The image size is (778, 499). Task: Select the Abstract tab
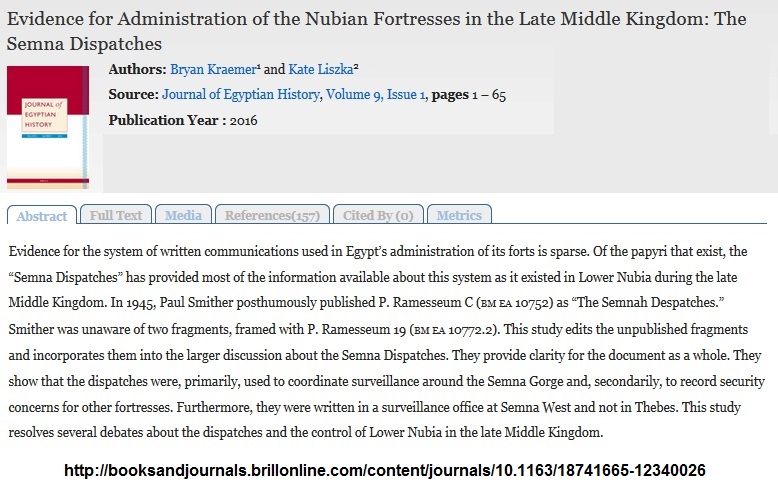(42, 216)
